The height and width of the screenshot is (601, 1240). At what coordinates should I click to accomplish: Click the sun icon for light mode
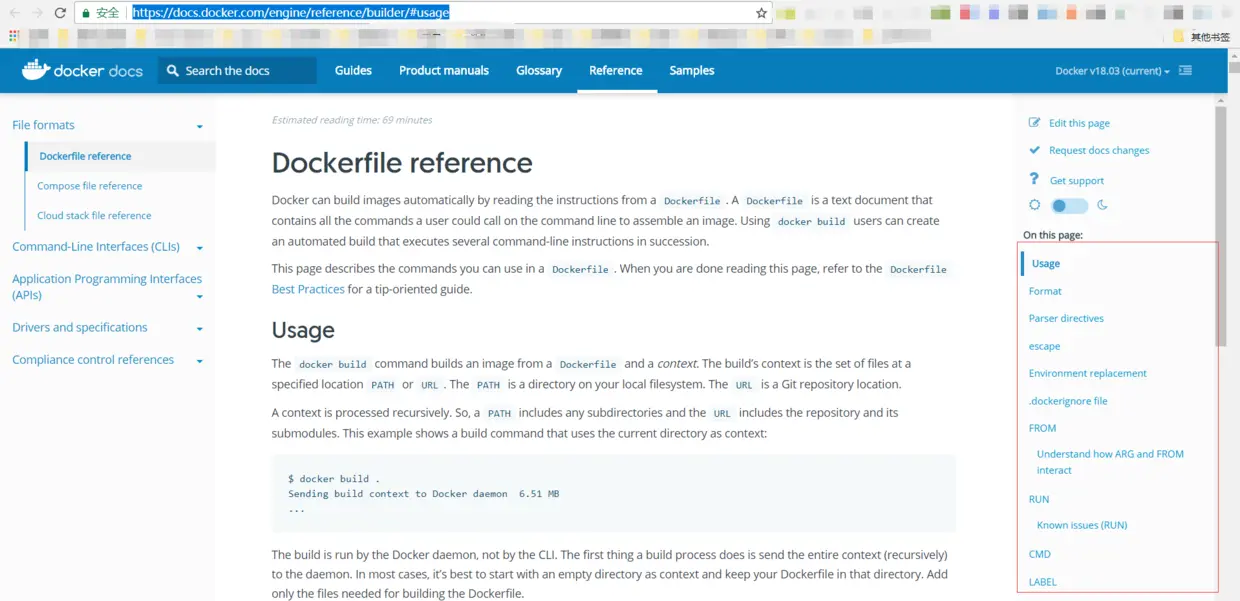pyautogui.click(x=1035, y=205)
